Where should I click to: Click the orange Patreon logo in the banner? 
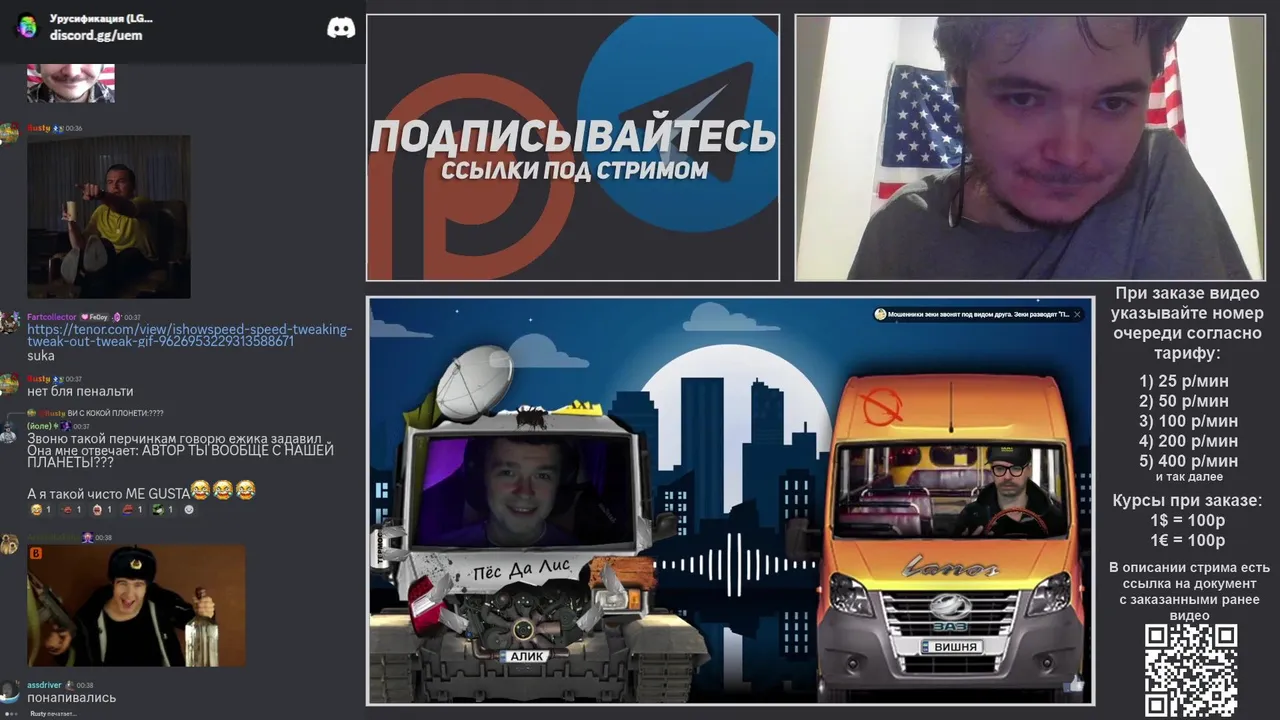(470, 175)
